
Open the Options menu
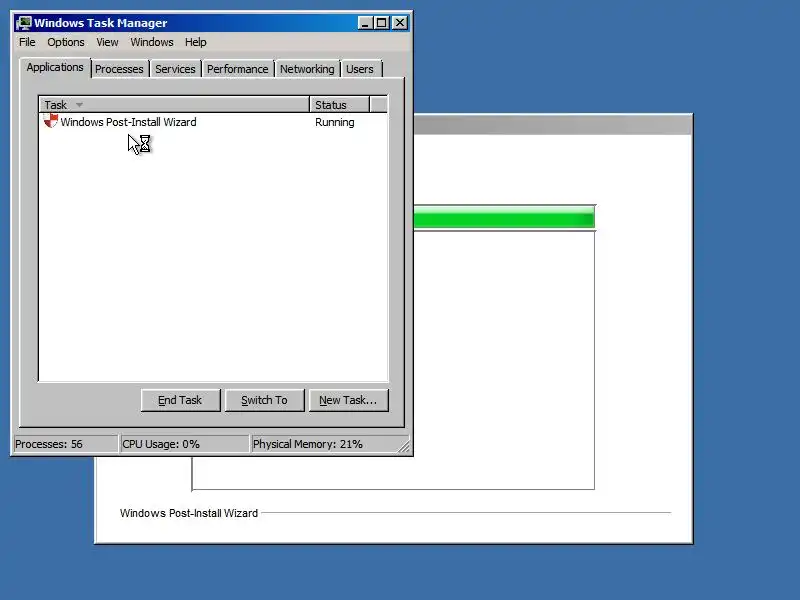point(66,42)
